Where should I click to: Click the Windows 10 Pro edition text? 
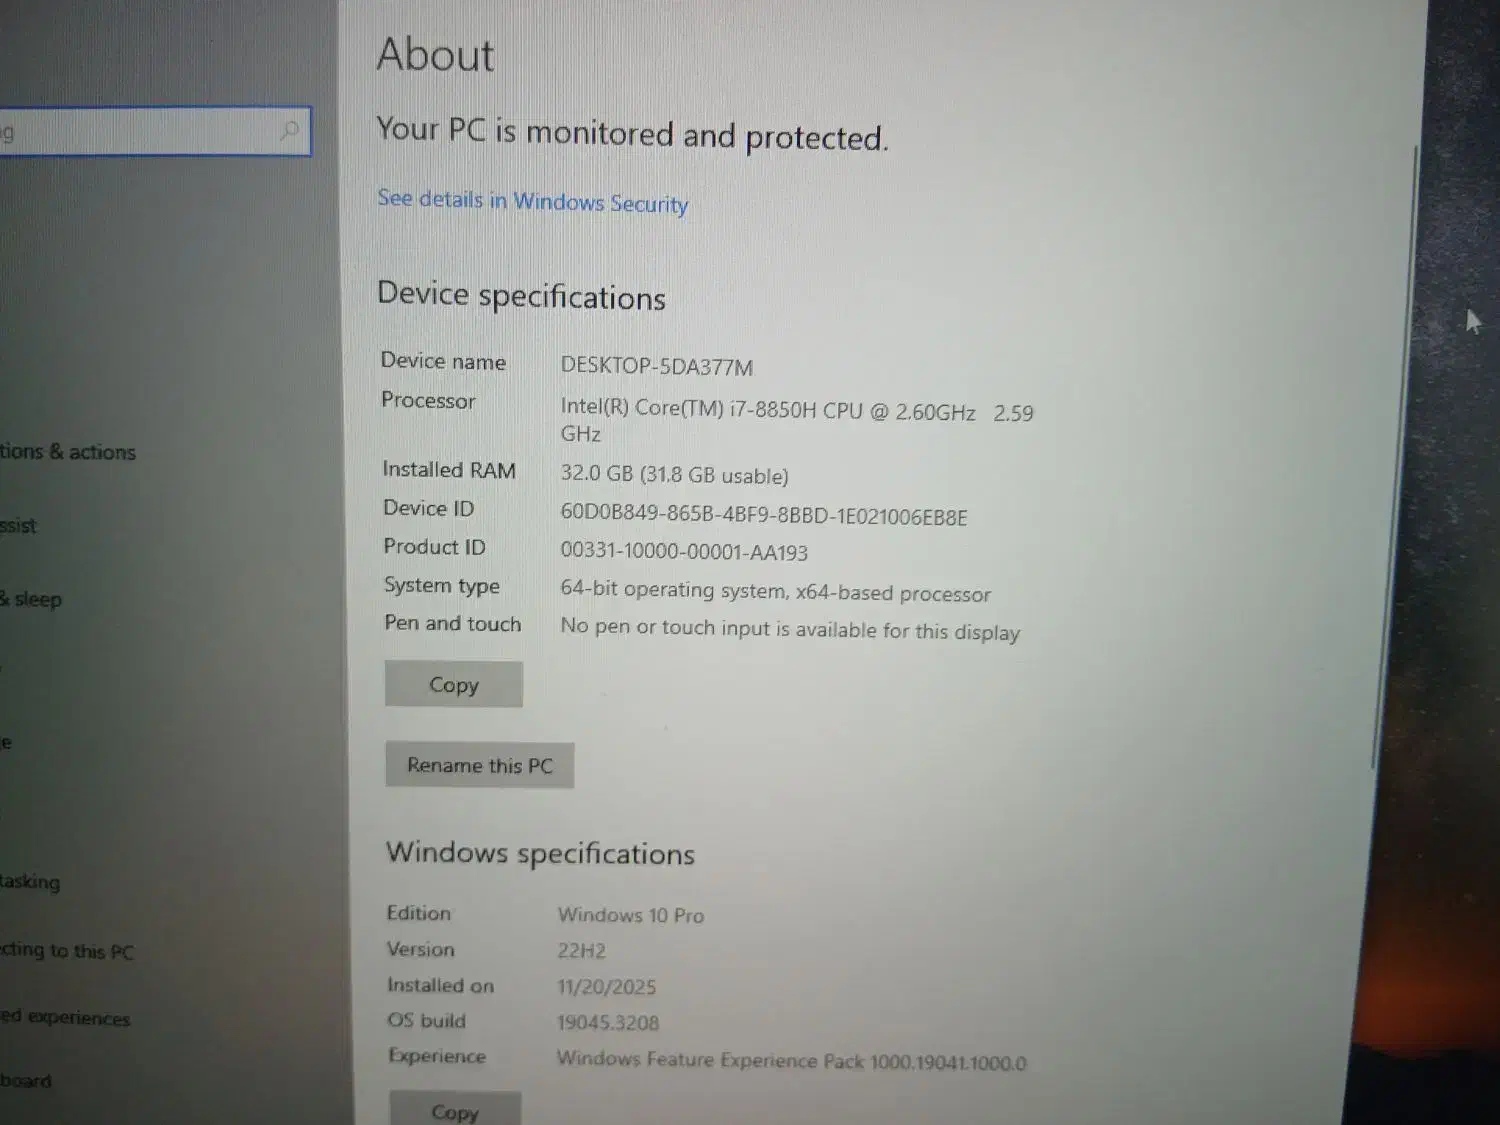[x=630, y=914]
